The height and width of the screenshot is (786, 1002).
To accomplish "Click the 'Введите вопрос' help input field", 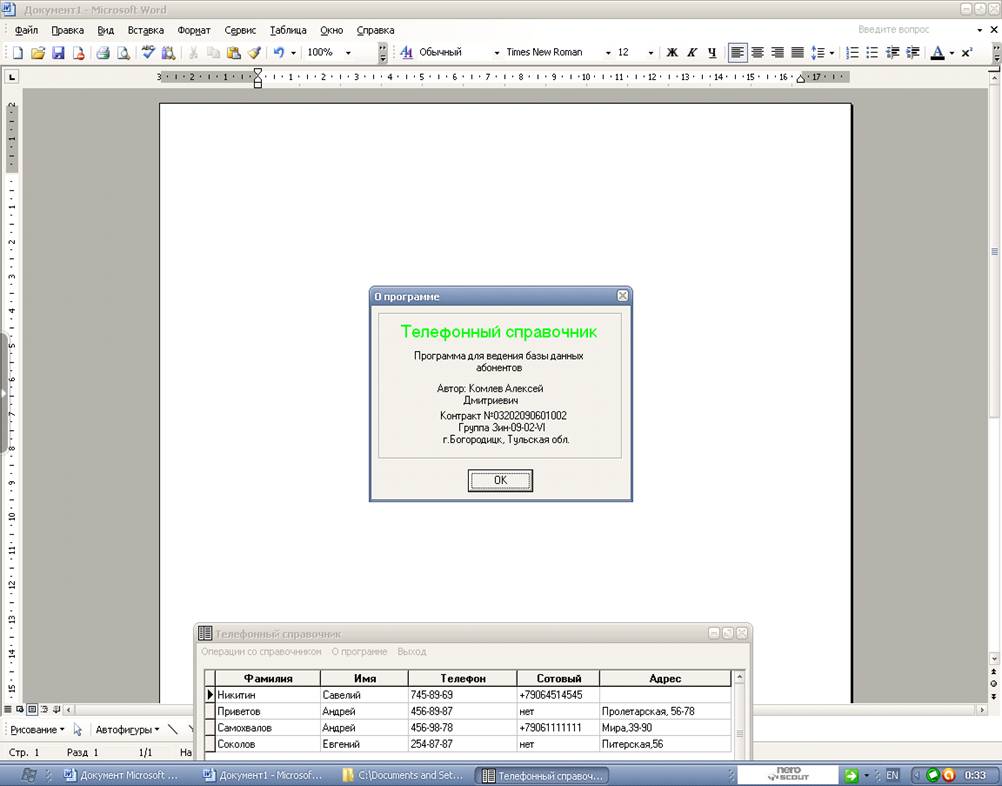I will (x=900, y=30).
